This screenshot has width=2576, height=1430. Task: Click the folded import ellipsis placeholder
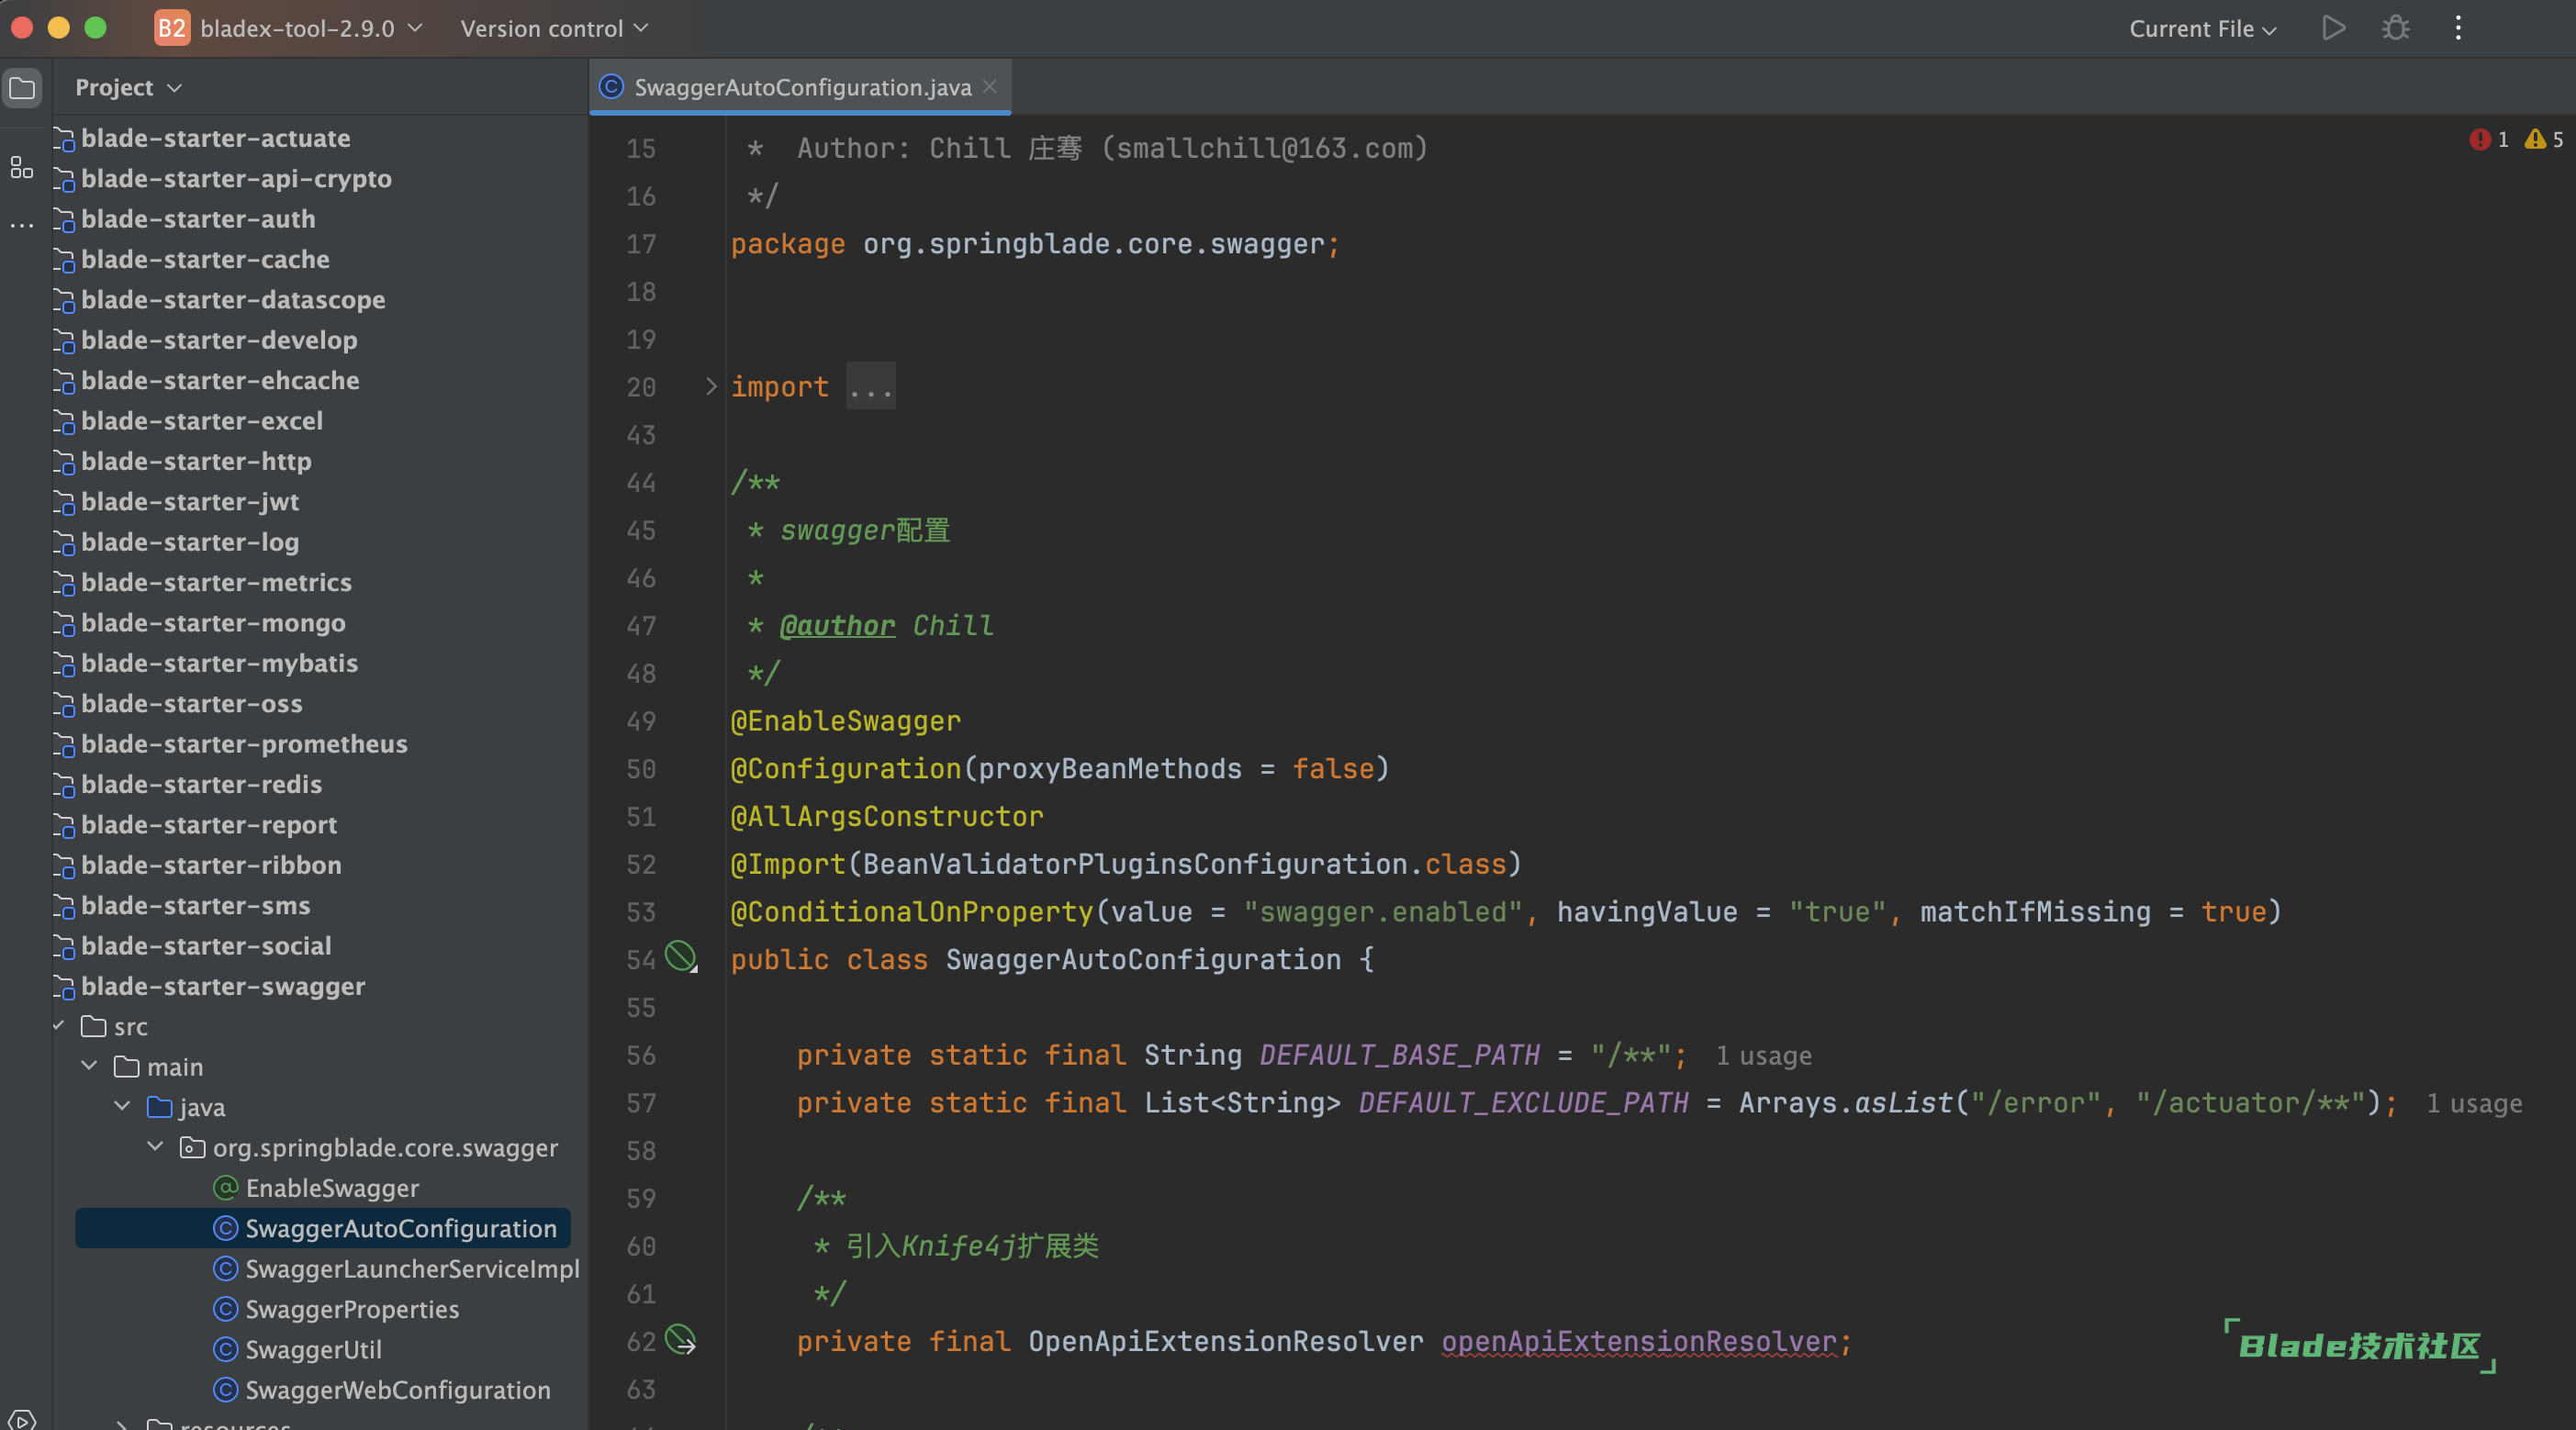870,386
